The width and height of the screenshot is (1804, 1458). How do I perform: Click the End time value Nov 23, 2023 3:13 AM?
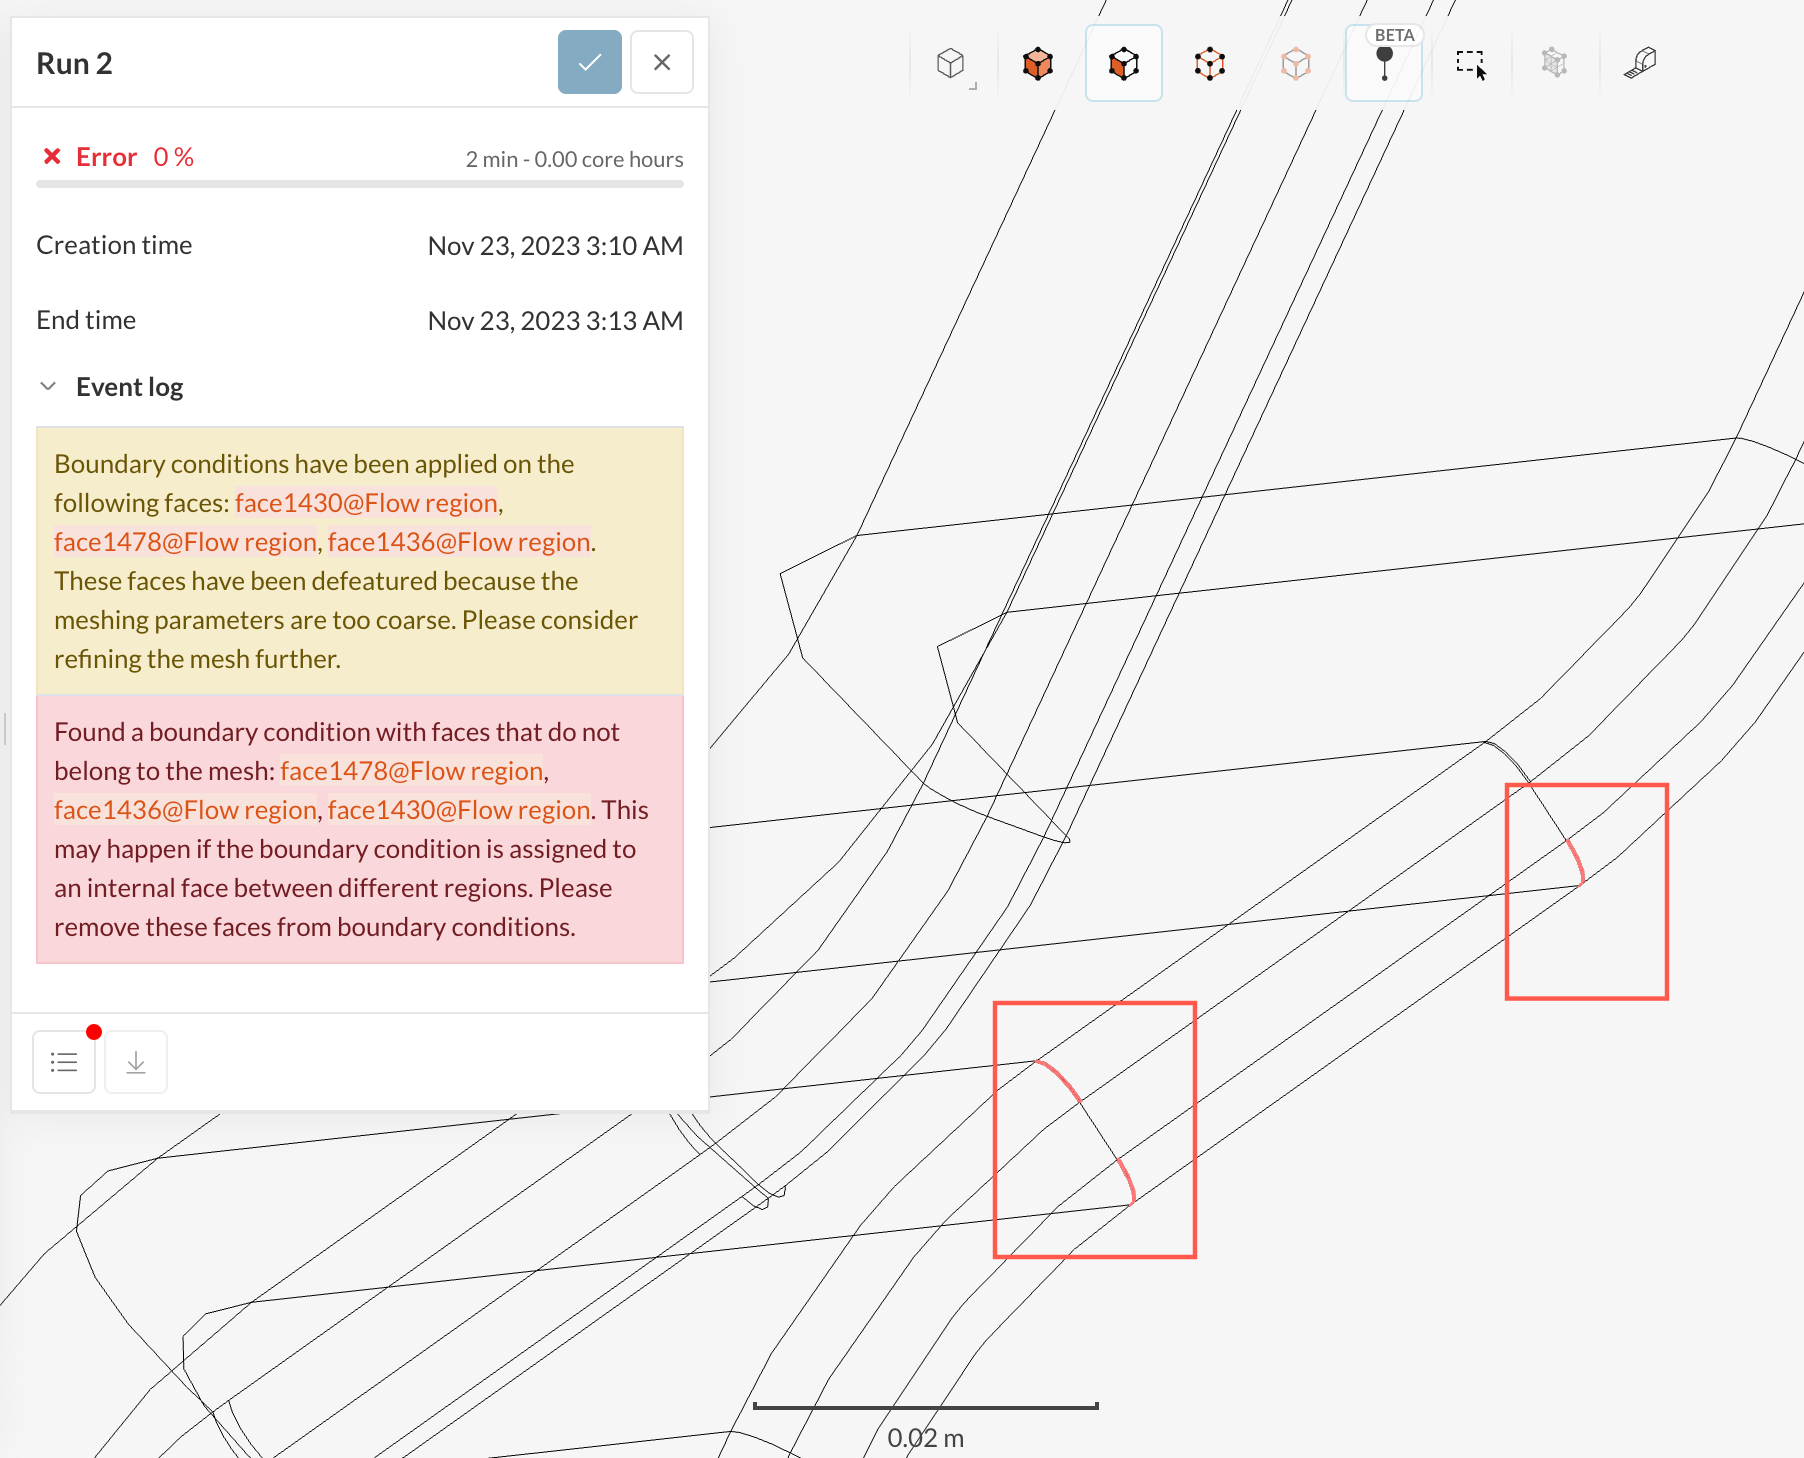coord(555,321)
